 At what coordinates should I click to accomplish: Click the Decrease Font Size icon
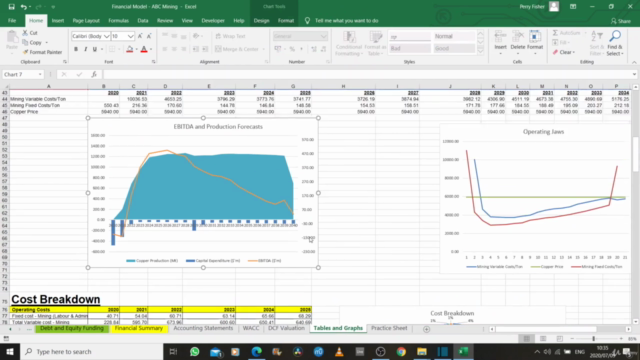point(149,36)
